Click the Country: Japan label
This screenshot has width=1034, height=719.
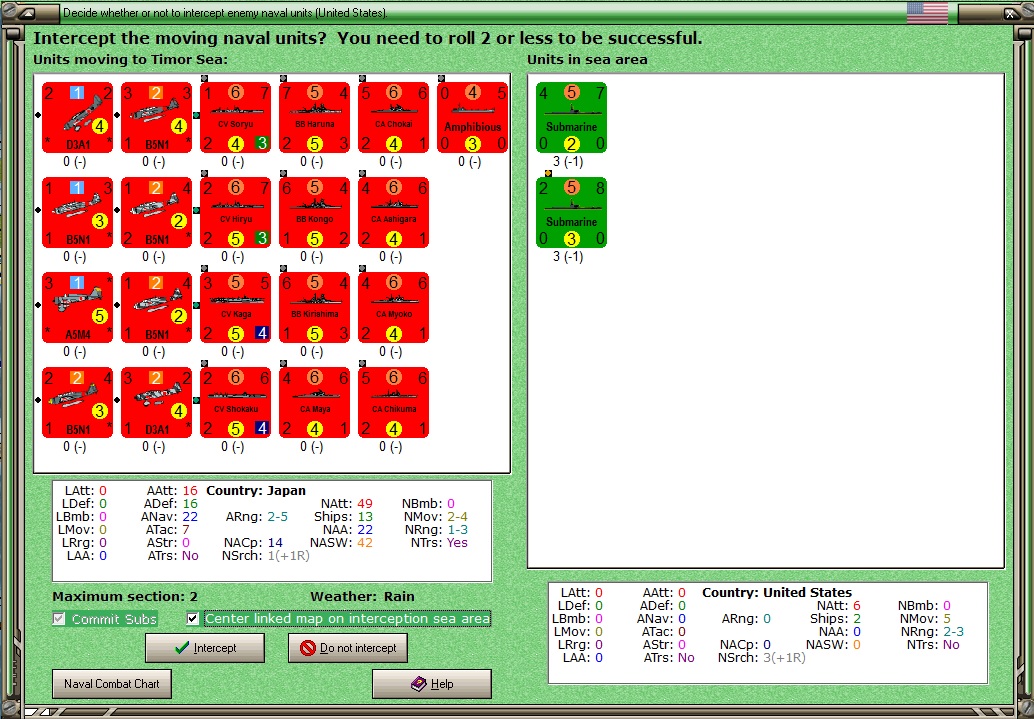point(256,491)
